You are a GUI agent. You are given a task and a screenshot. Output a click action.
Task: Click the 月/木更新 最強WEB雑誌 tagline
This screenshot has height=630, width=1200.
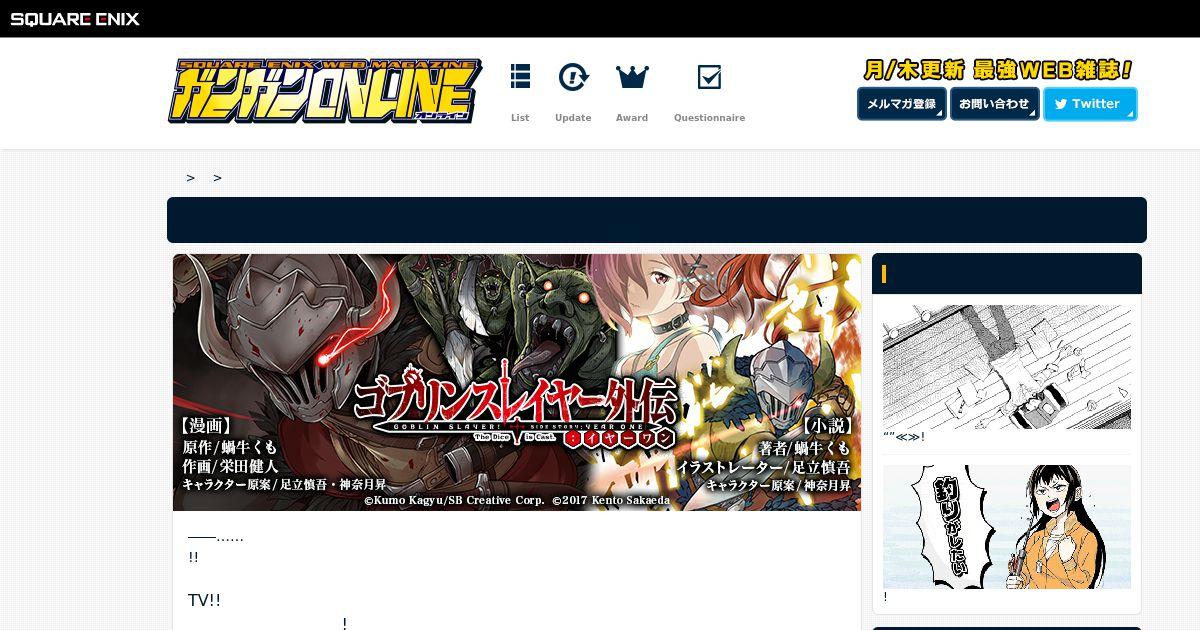coord(998,70)
